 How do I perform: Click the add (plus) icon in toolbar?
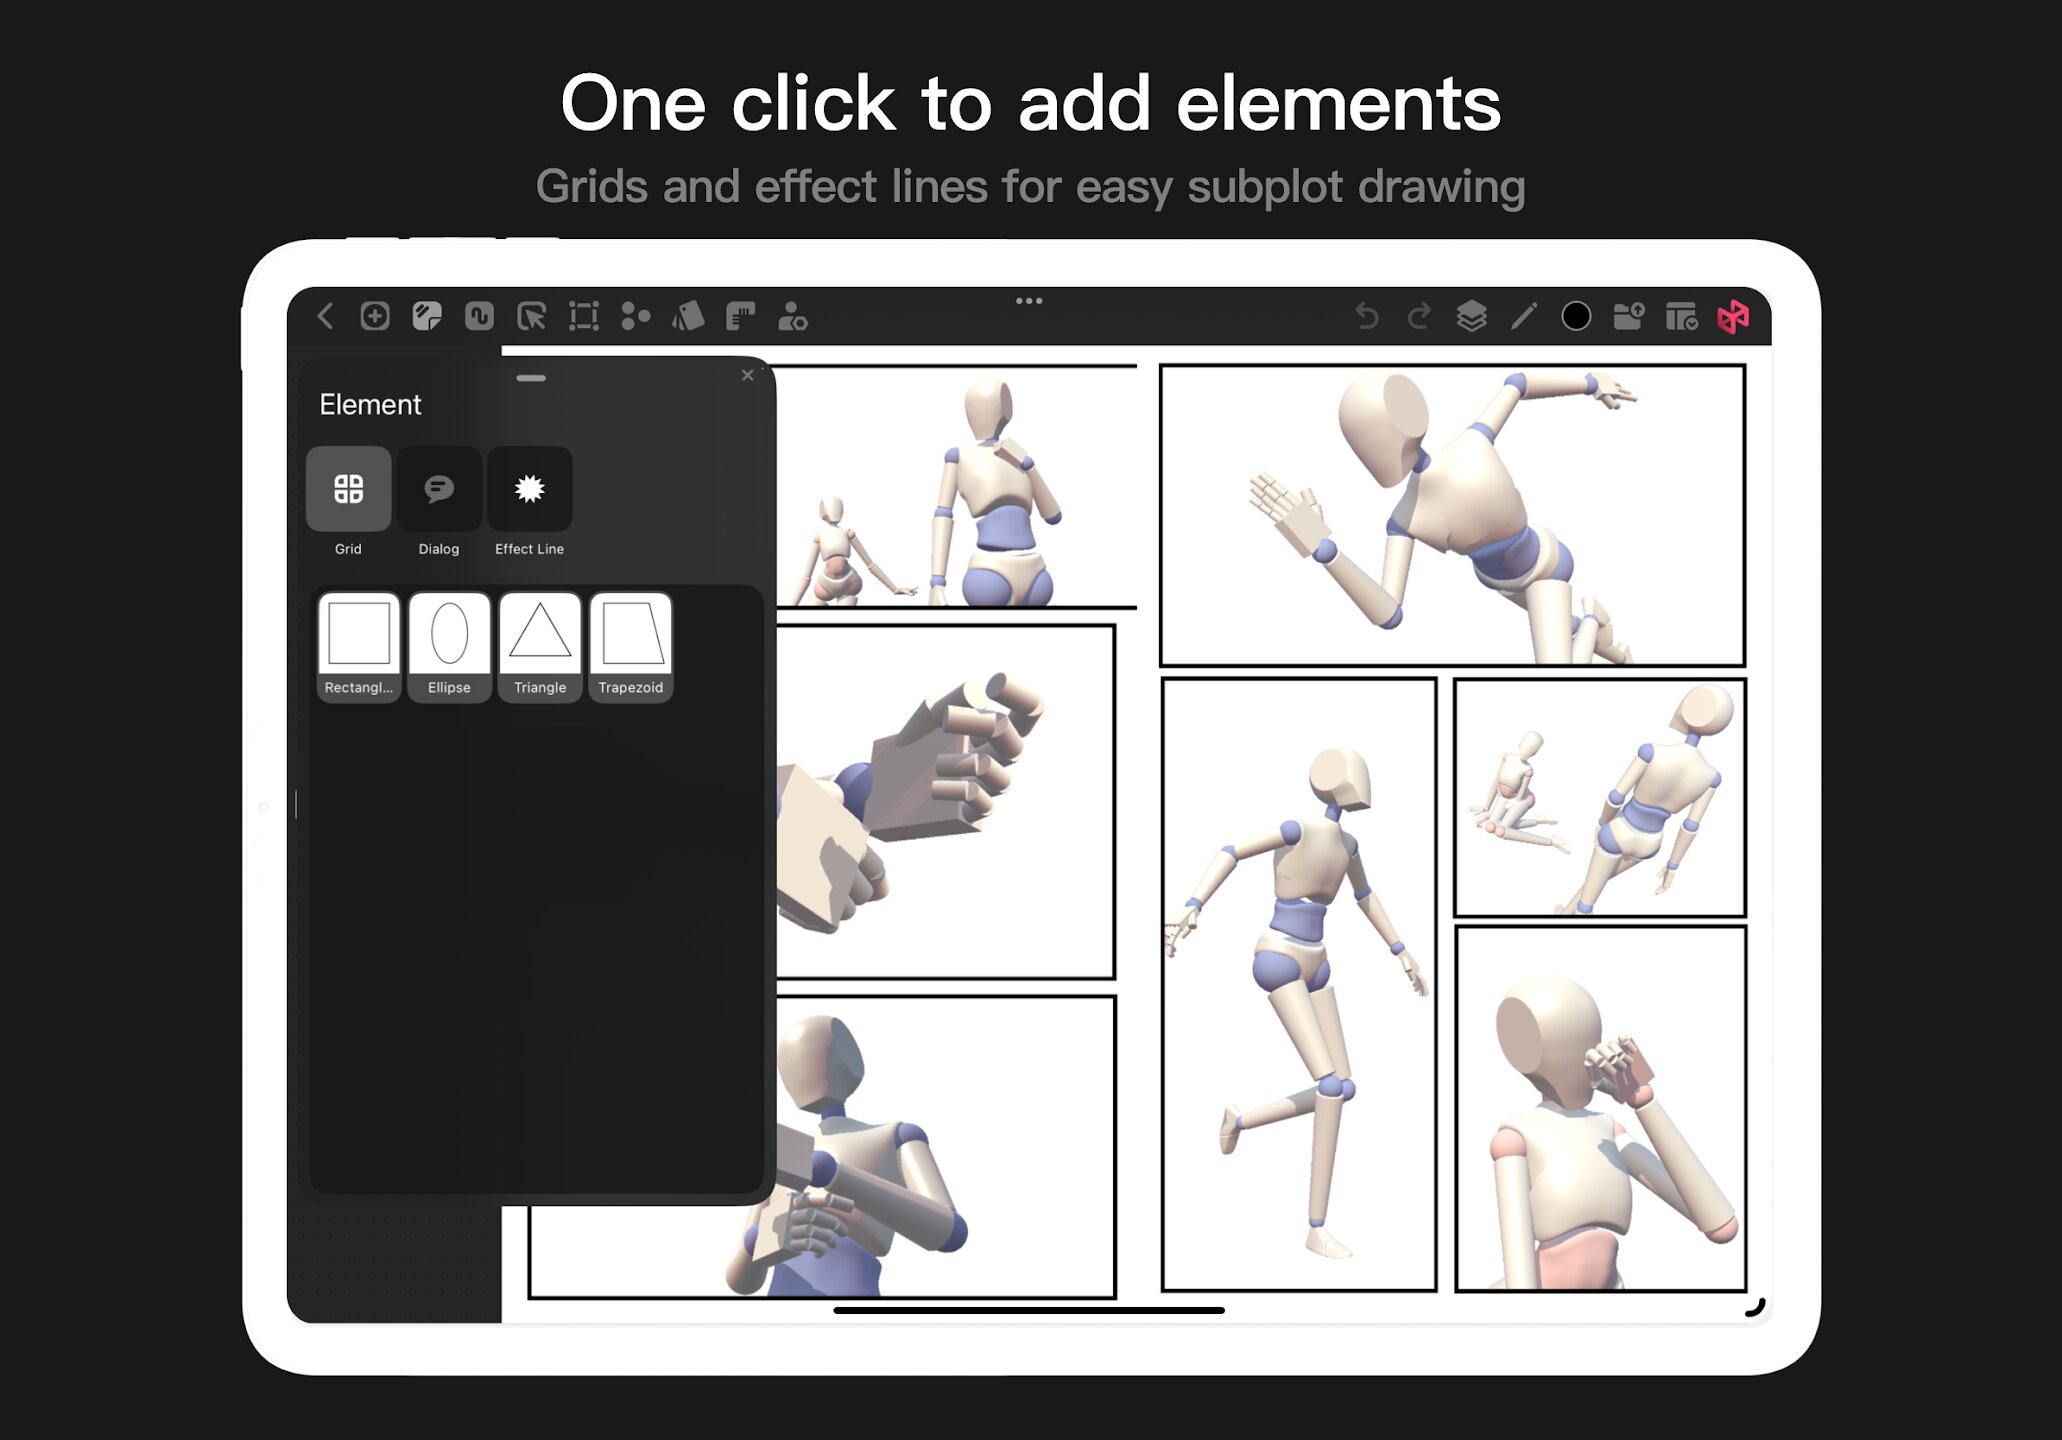coord(375,317)
